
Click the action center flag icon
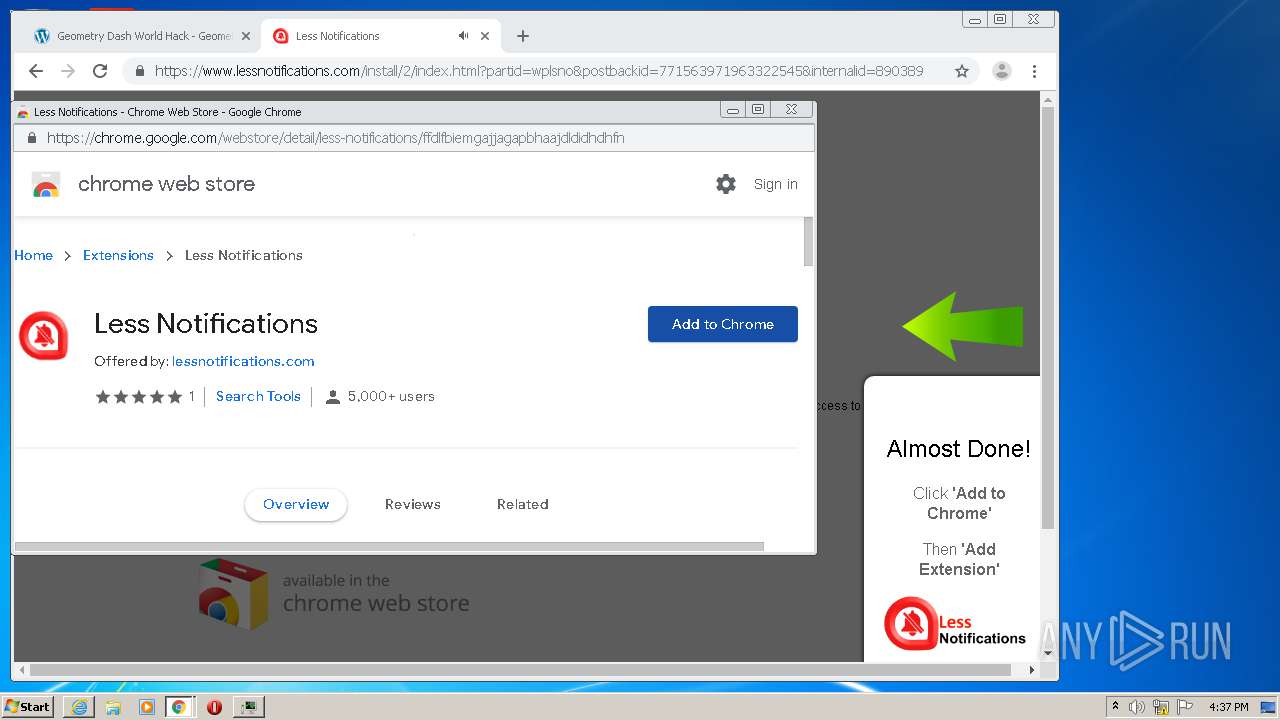[x=1185, y=707]
